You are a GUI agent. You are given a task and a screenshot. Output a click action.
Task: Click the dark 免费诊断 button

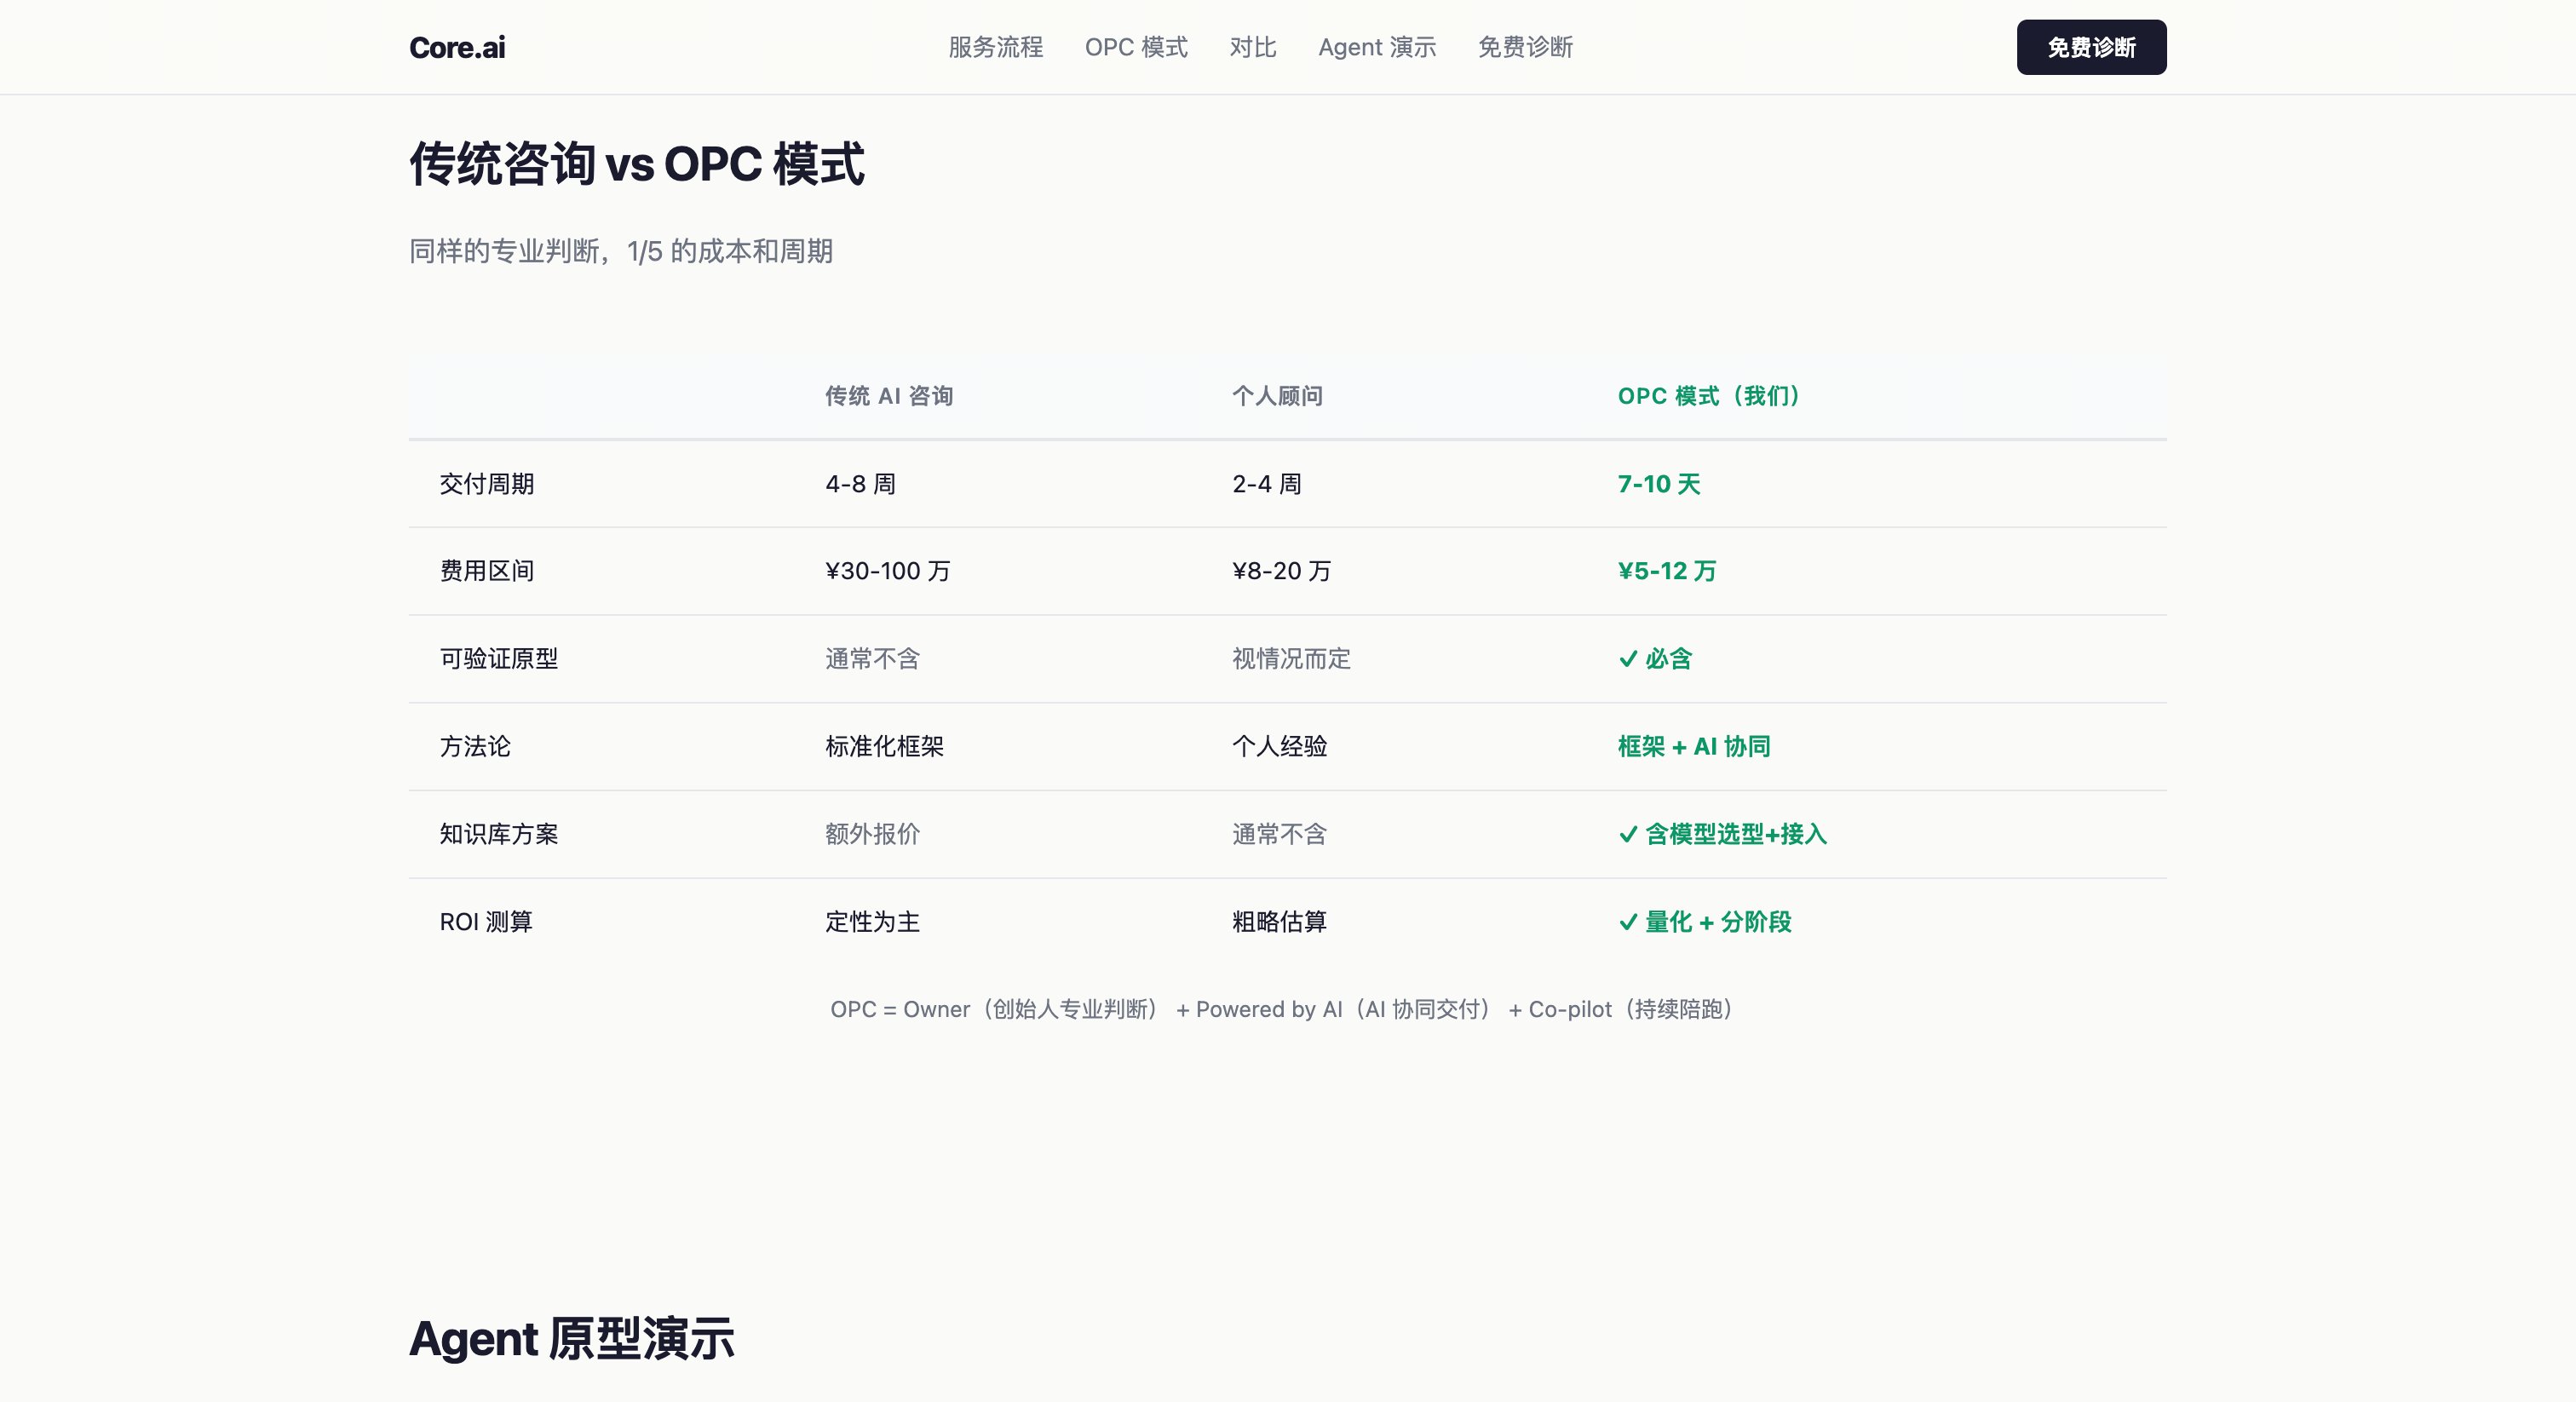2091,47
